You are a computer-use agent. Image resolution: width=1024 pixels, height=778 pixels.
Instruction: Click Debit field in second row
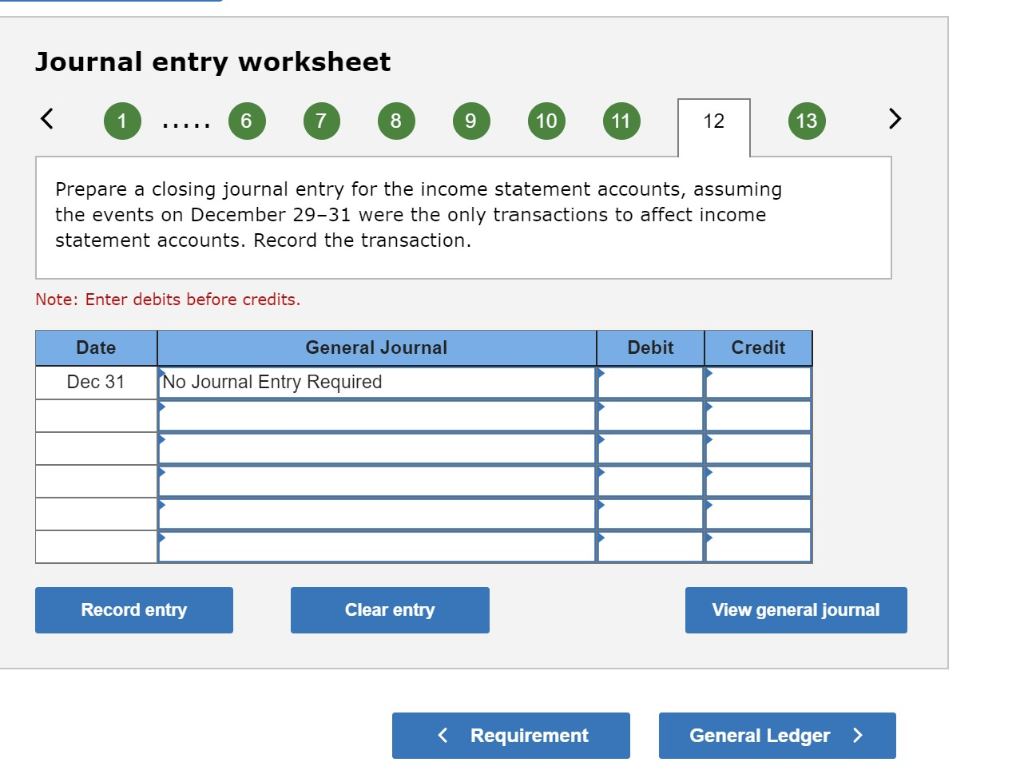[650, 415]
